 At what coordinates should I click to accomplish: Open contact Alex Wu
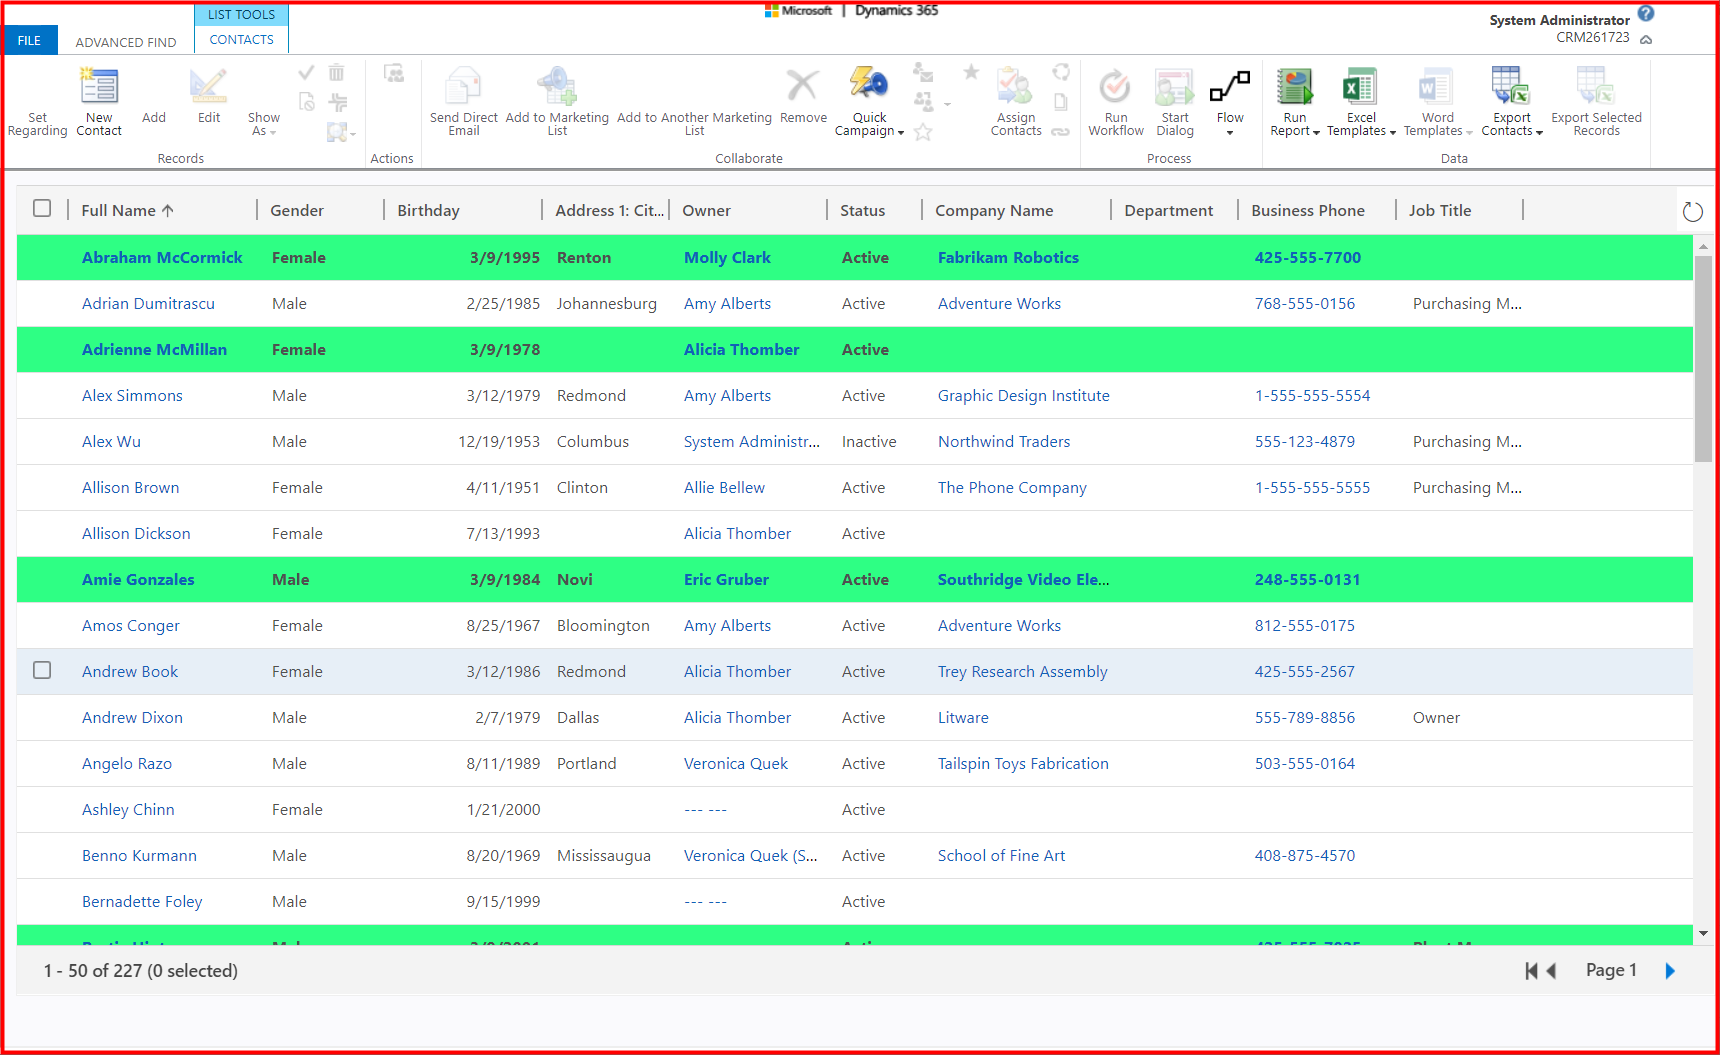[111, 441]
